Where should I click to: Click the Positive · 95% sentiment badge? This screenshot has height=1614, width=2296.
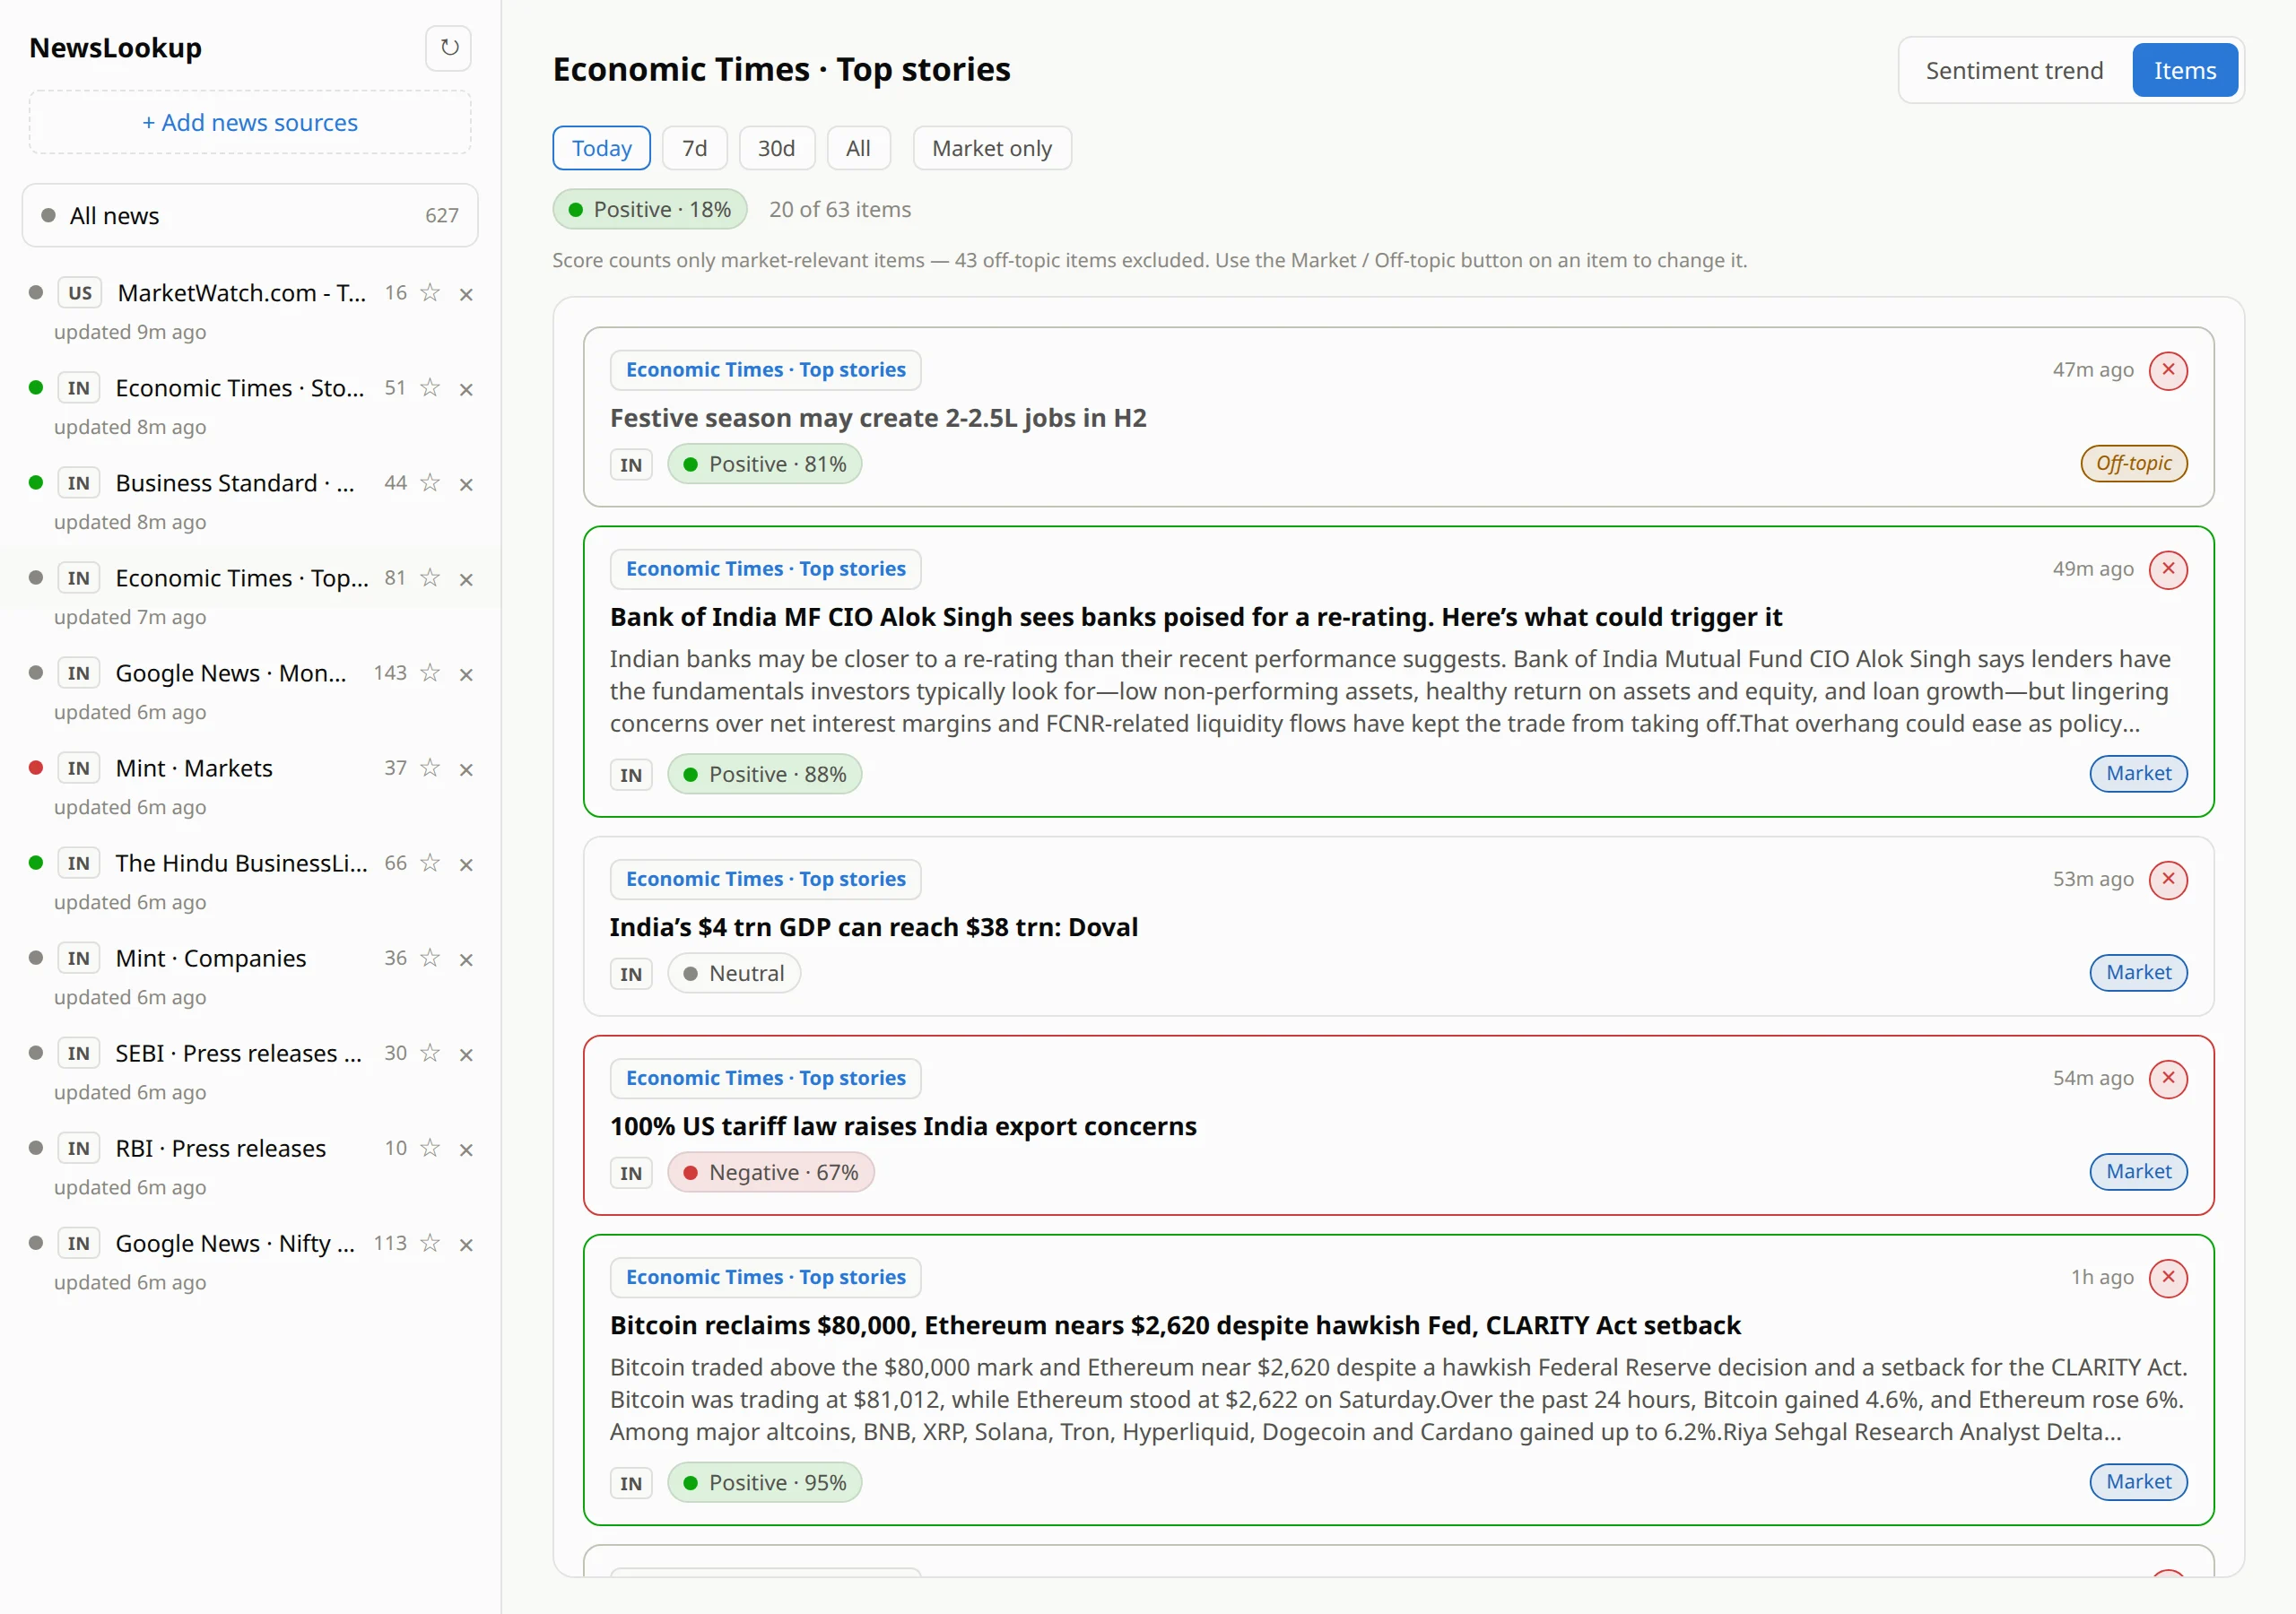[765, 1482]
